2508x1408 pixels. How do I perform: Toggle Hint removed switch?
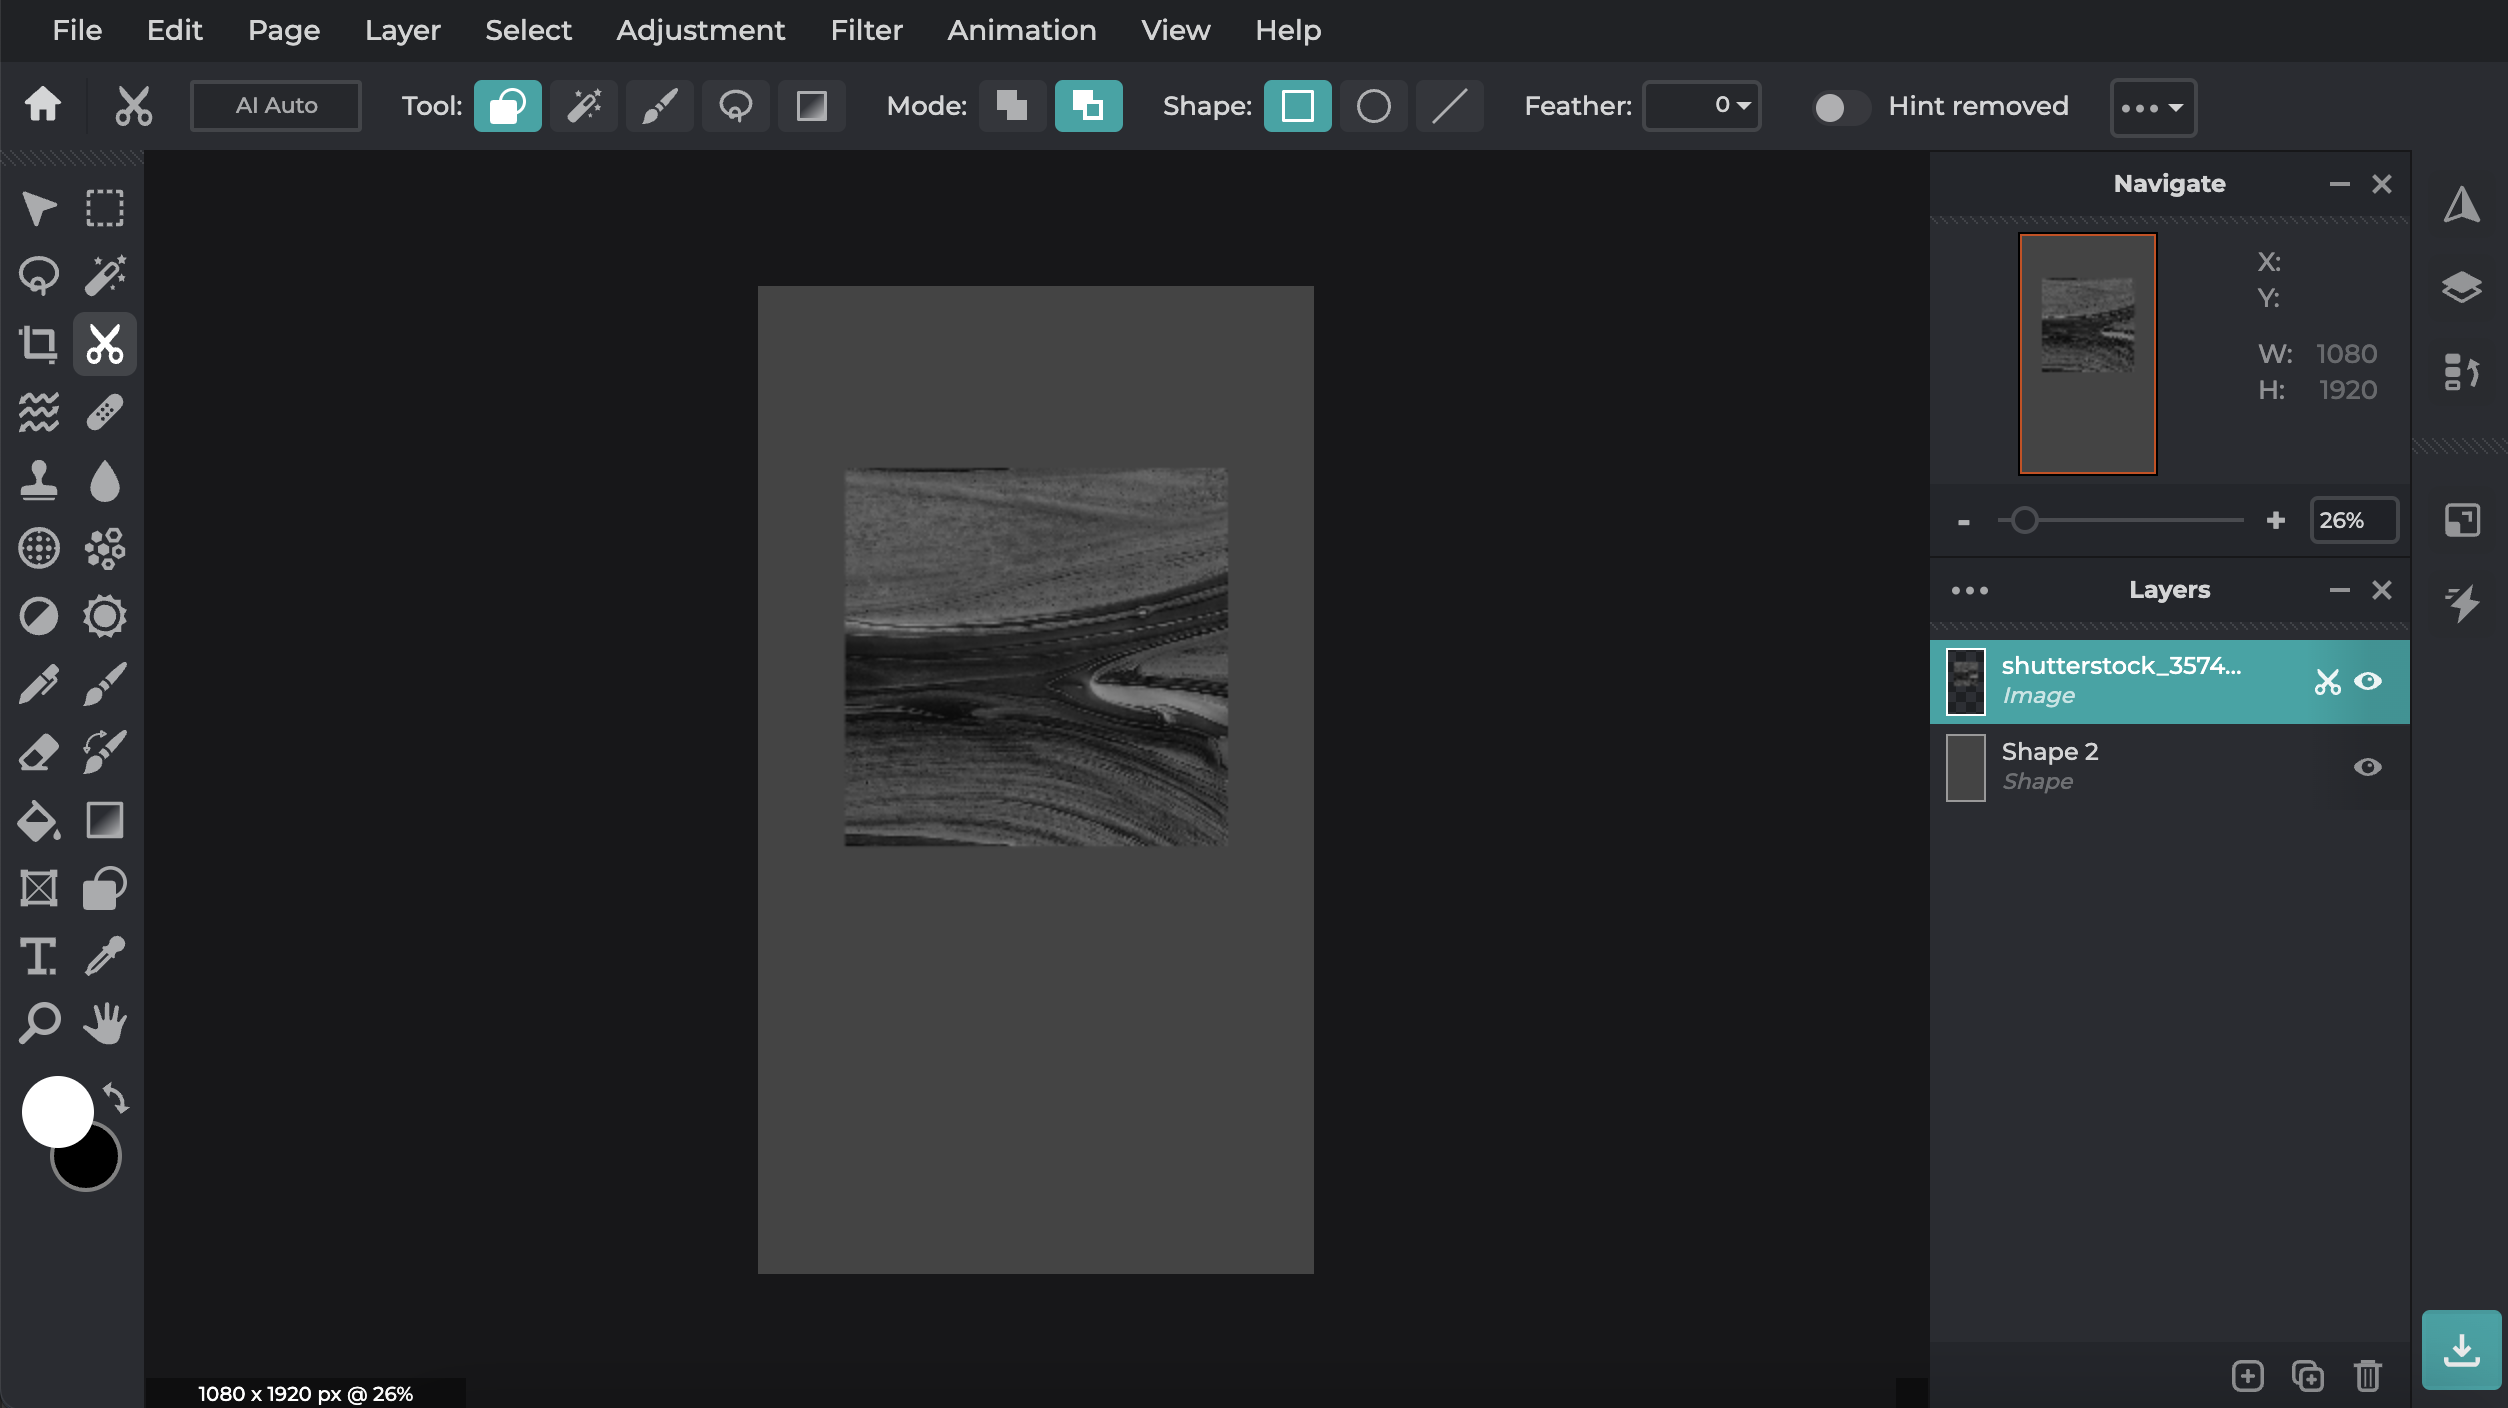(x=1840, y=107)
